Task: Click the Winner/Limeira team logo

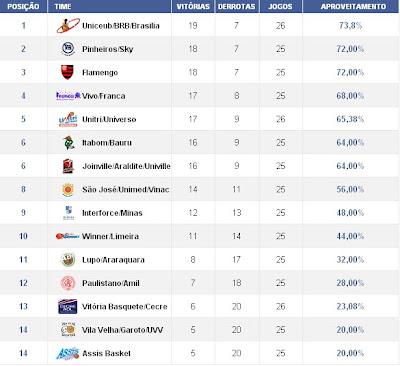Action: tap(68, 236)
